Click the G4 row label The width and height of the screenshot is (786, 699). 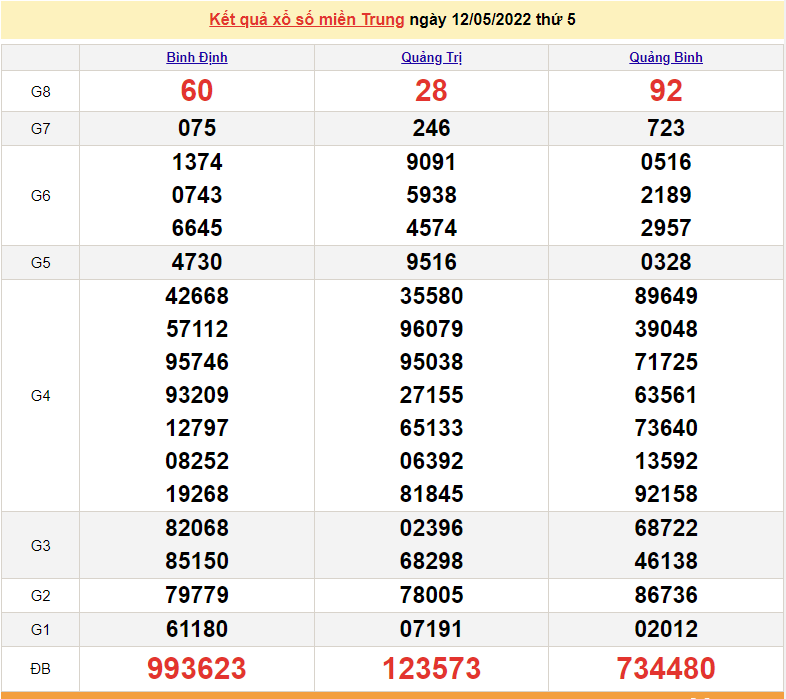(40, 396)
